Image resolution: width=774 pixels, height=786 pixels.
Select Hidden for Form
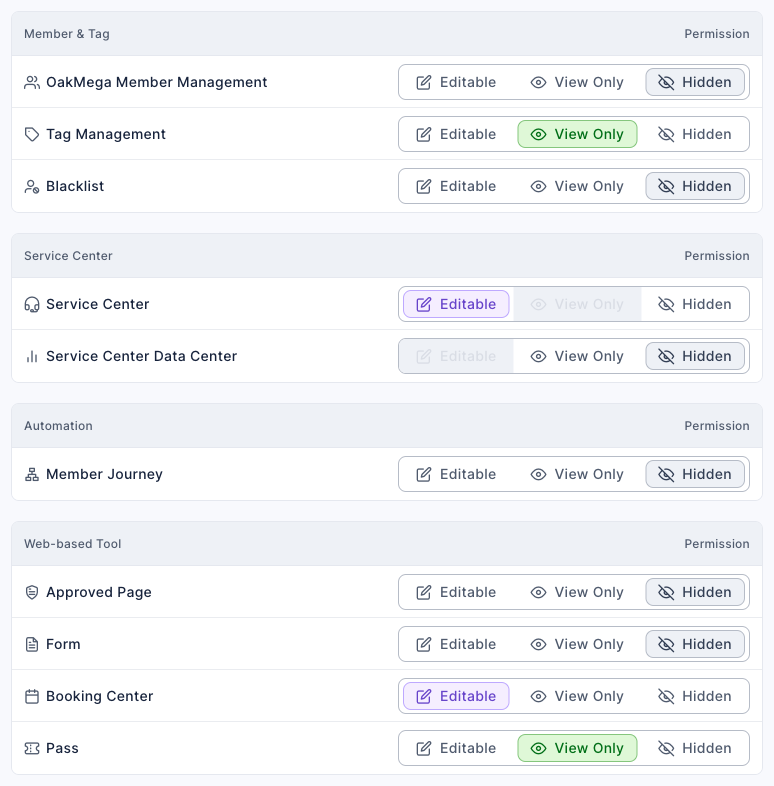695,644
